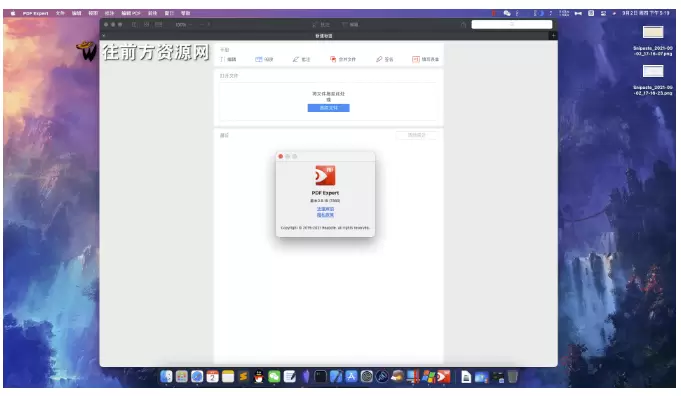This screenshot has height=396, width=681.
Task: Click the share icon in toolbar
Action: click(463, 25)
